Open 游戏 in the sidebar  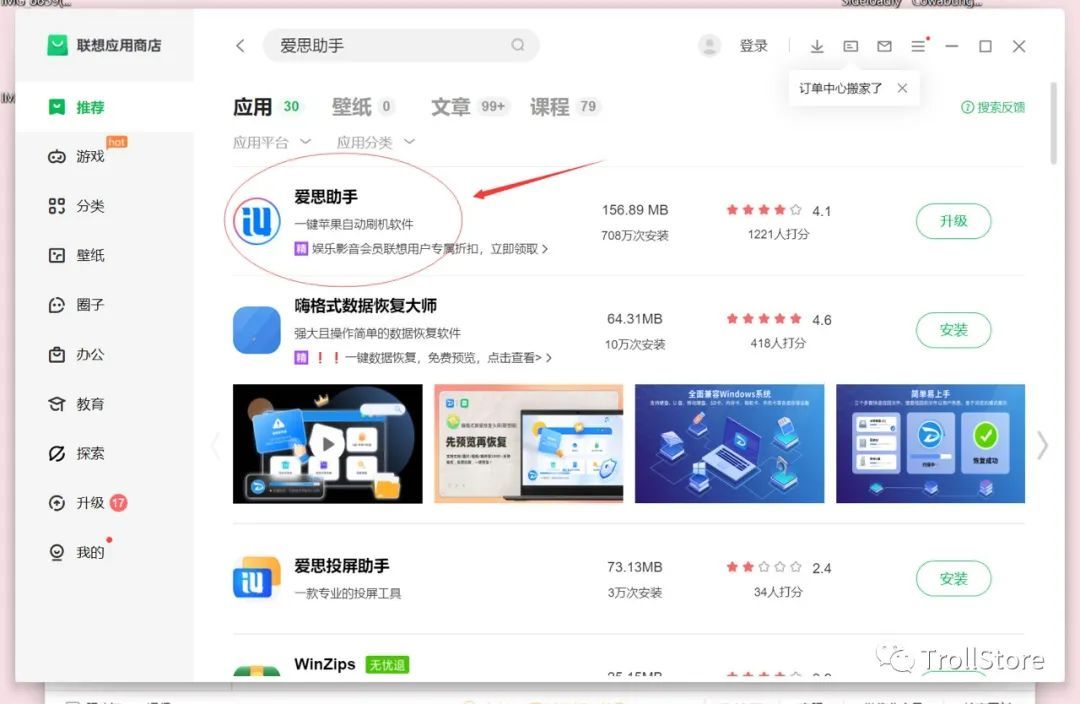(105, 156)
